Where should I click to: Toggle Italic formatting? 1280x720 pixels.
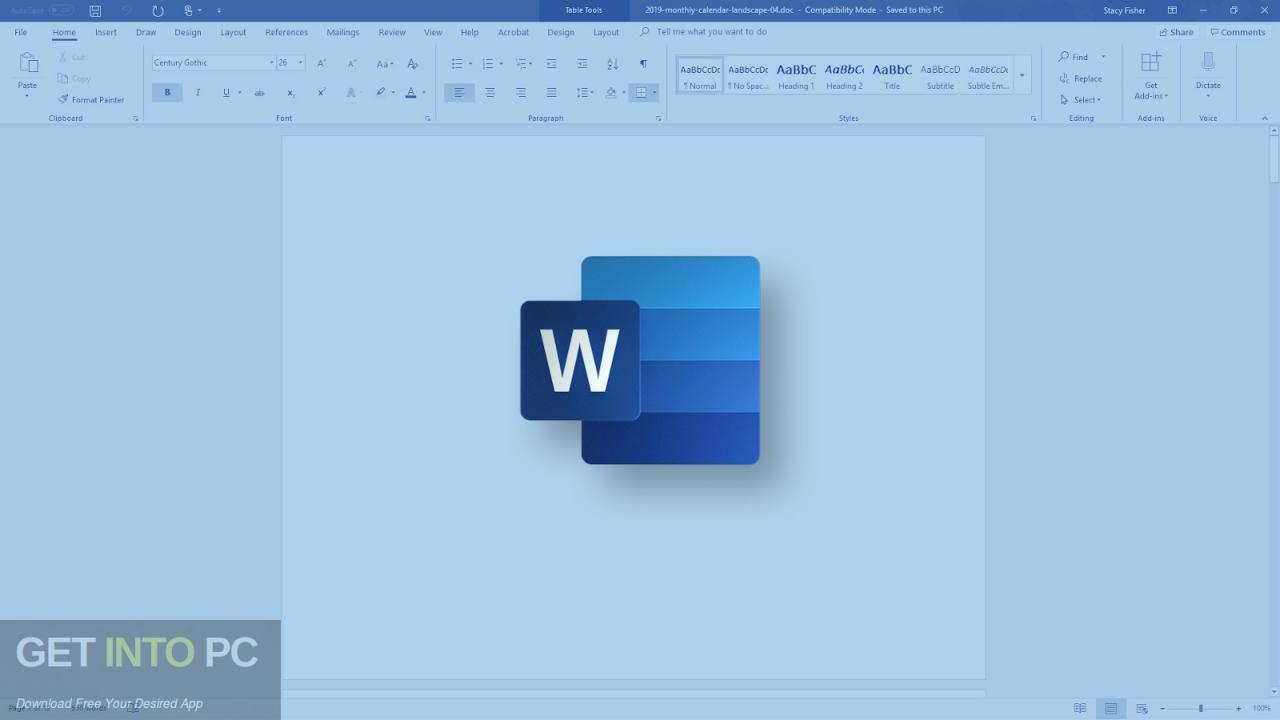point(197,92)
